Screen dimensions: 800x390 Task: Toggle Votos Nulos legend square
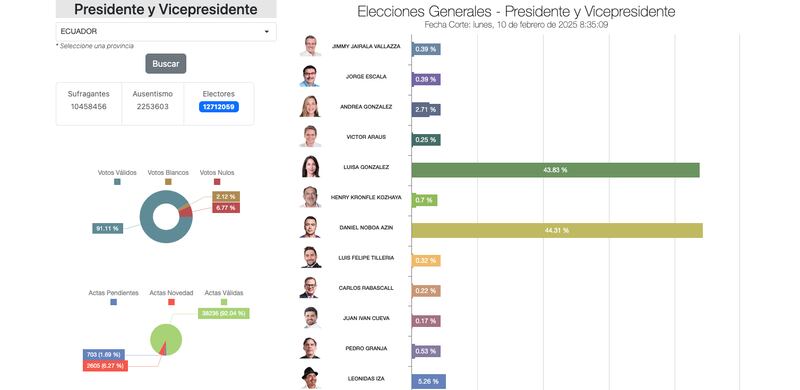[x=217, y=182]
